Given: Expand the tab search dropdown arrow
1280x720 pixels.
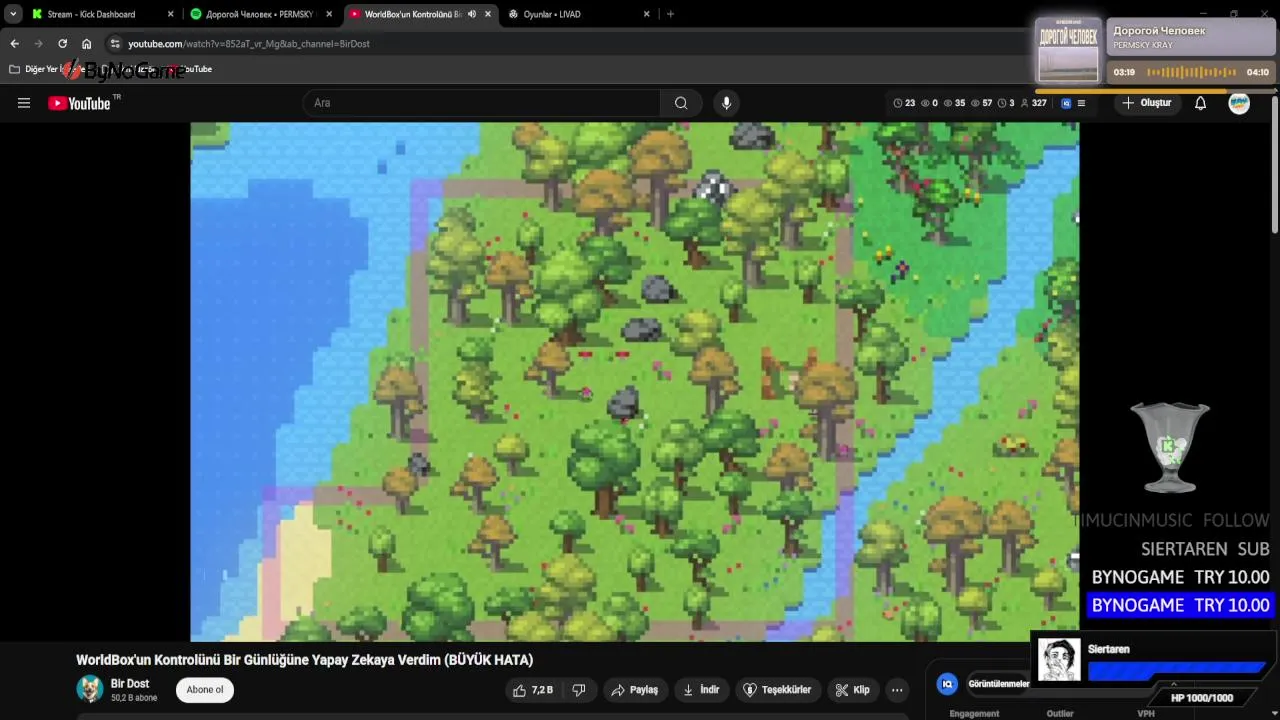Looking at the screenshot, I should [13, 14].
